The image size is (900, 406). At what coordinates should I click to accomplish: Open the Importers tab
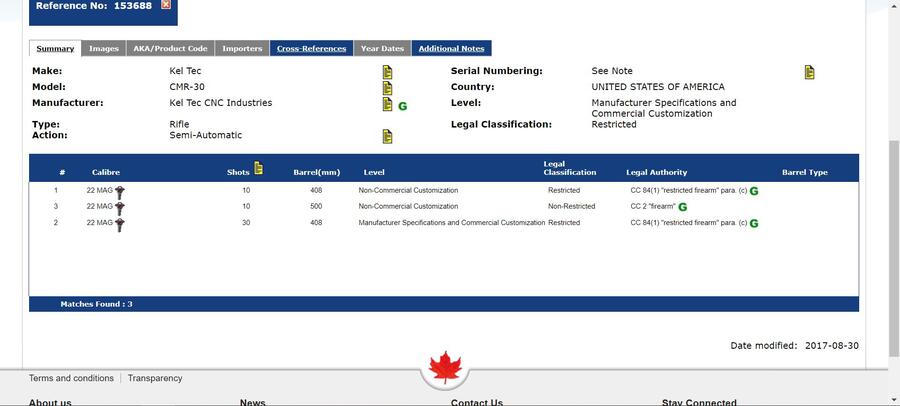coord(242,48)
